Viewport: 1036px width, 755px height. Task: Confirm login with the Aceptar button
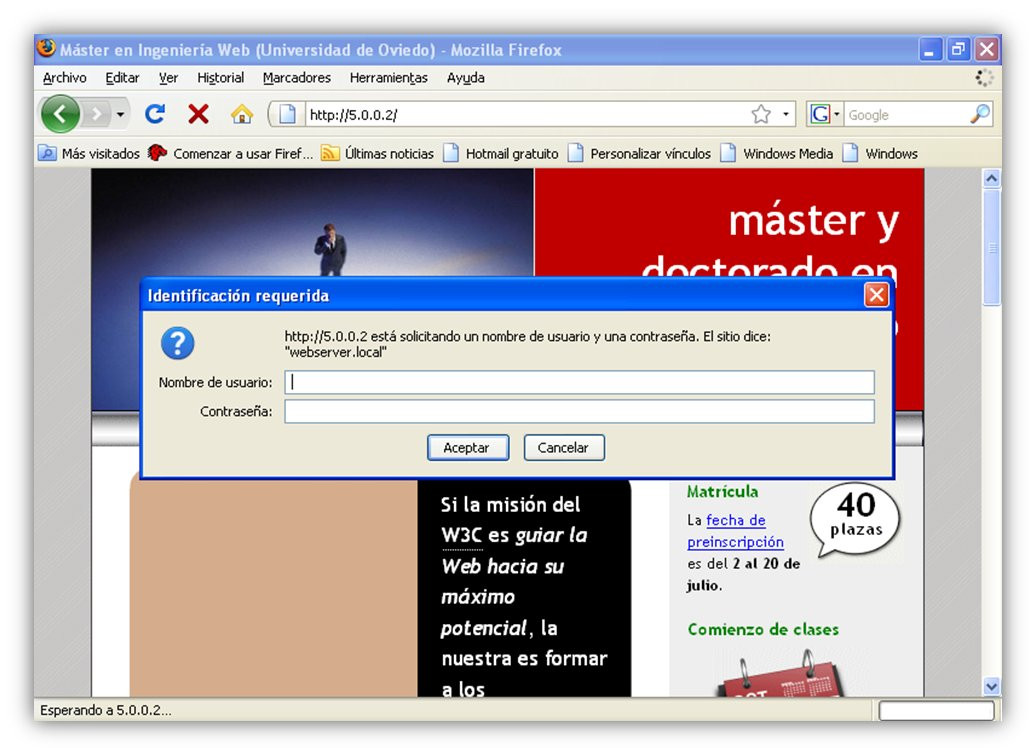(x=468, y=448)
